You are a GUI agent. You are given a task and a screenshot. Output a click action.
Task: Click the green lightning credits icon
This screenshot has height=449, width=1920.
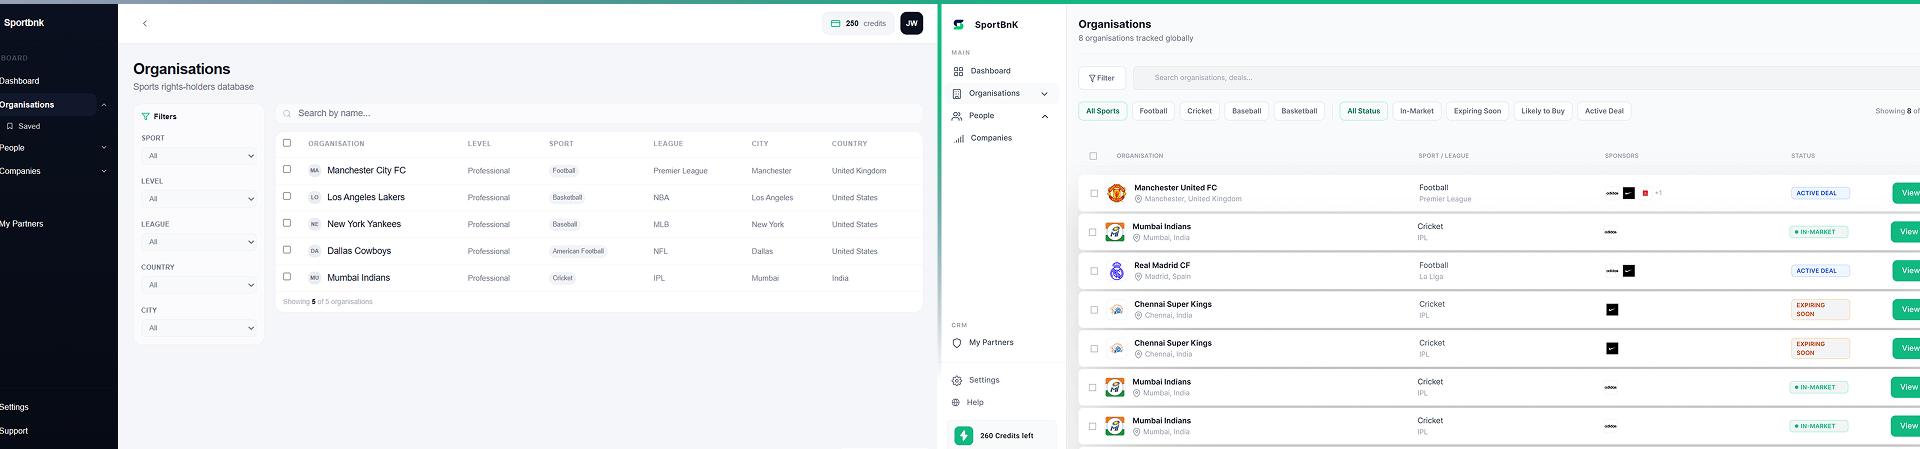pyautogui.click(x=963, y=436)
